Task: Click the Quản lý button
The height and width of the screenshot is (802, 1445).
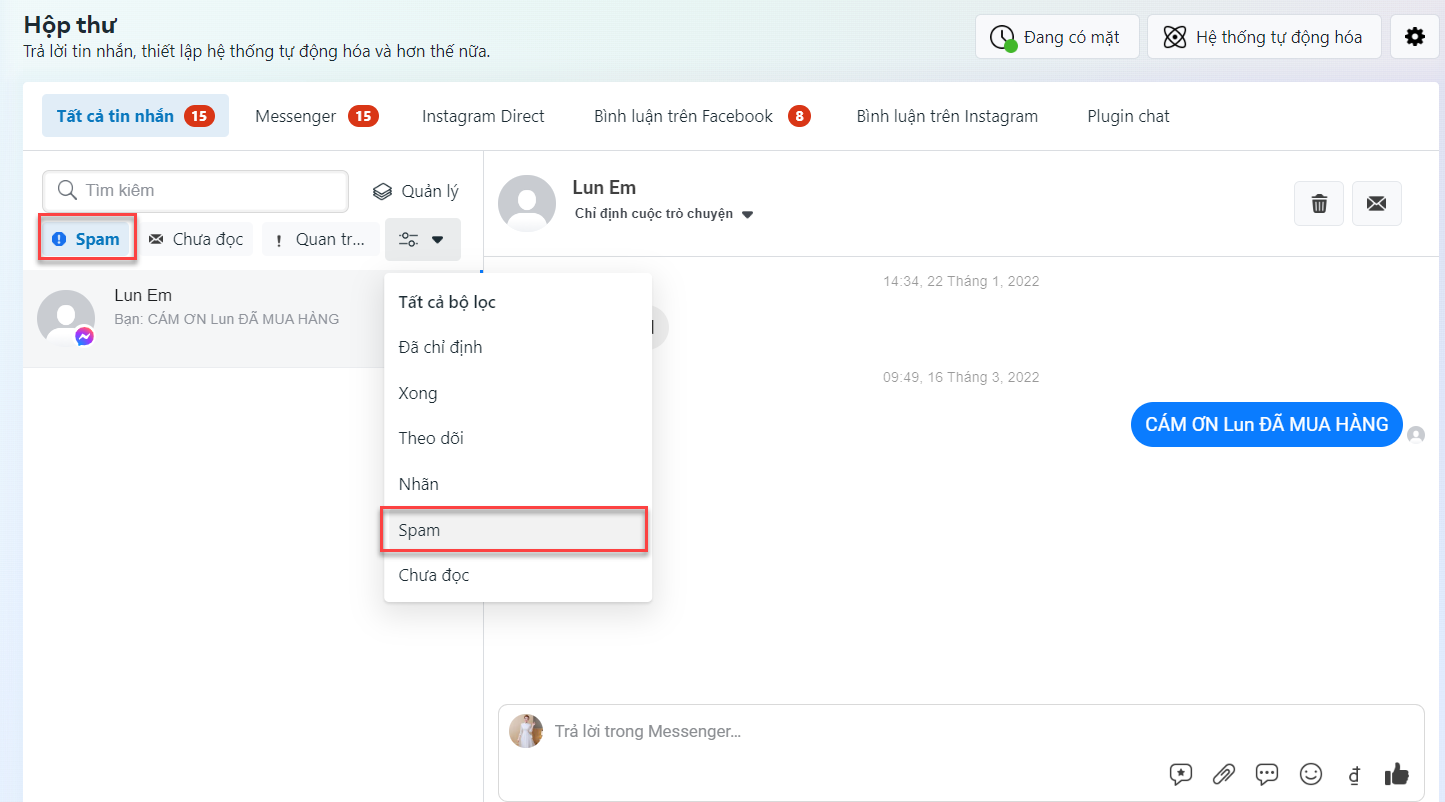Action: [x=416, y=191]
